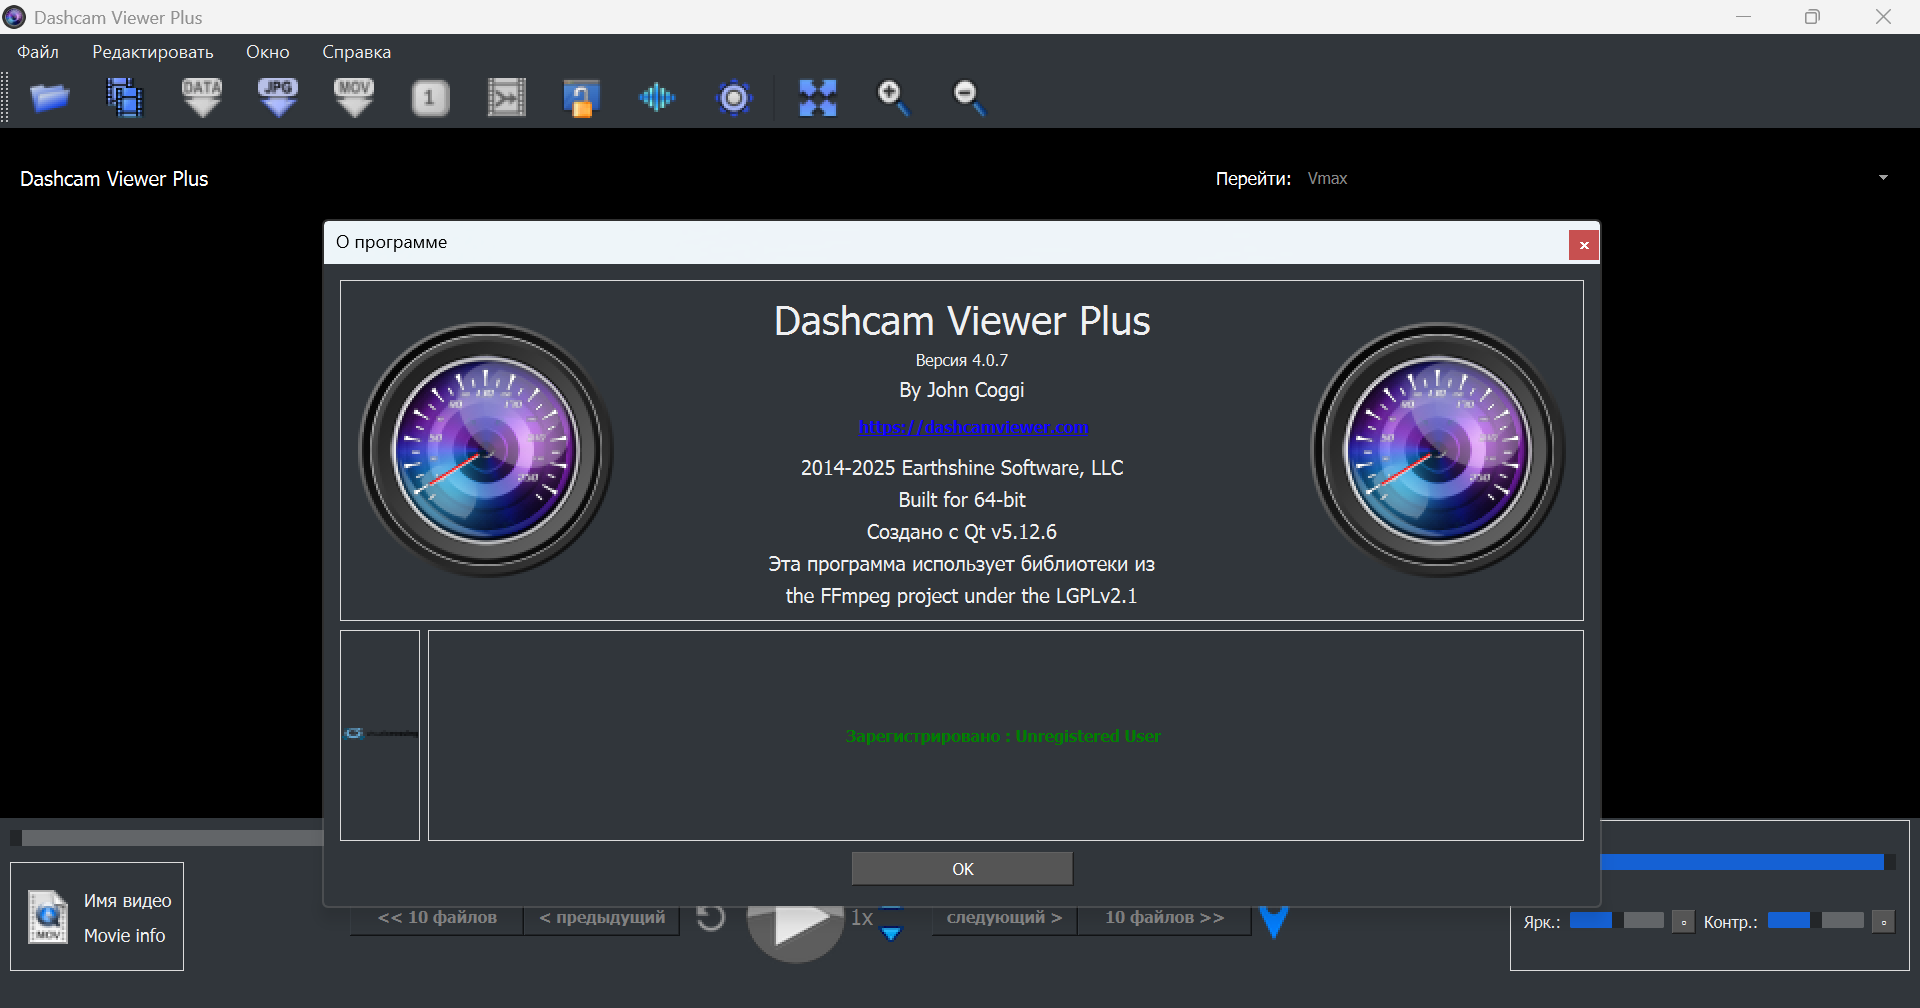Confirm the About dialog with OK

click(x=962, y=869)
